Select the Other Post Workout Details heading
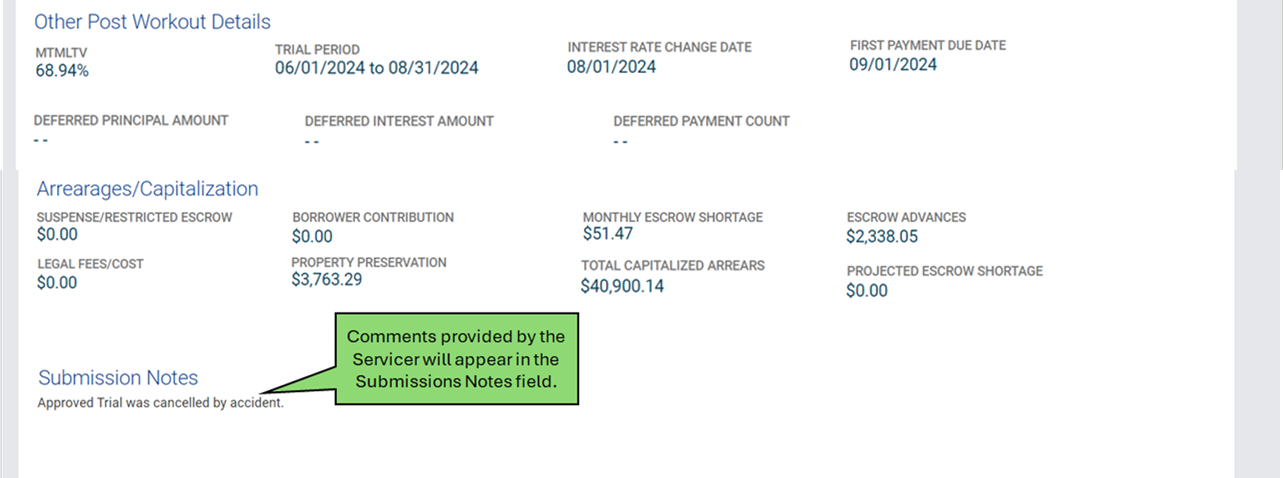The height and width of the screenshot is (478, 1283). pyautogui.click(x=152, y=21)
